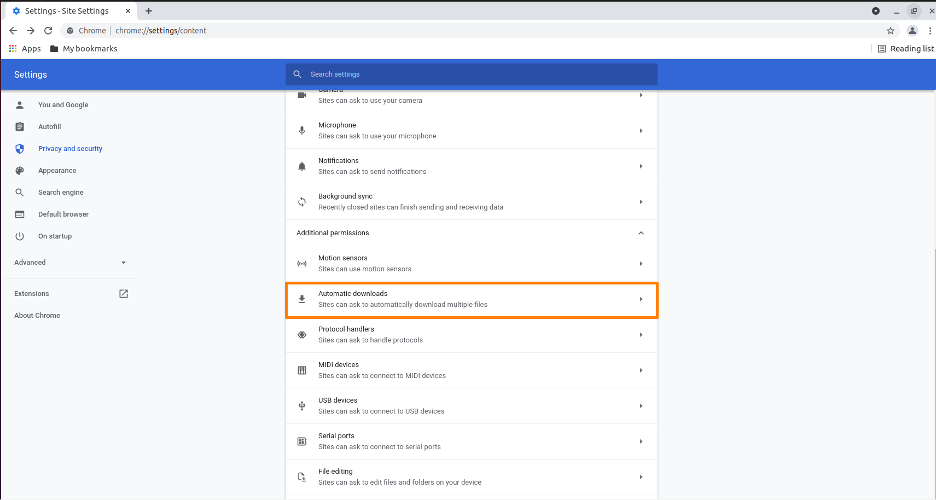Click the motion sensors icon
Viewport: 936px width, 500px height.
click(x=302, y=263)
